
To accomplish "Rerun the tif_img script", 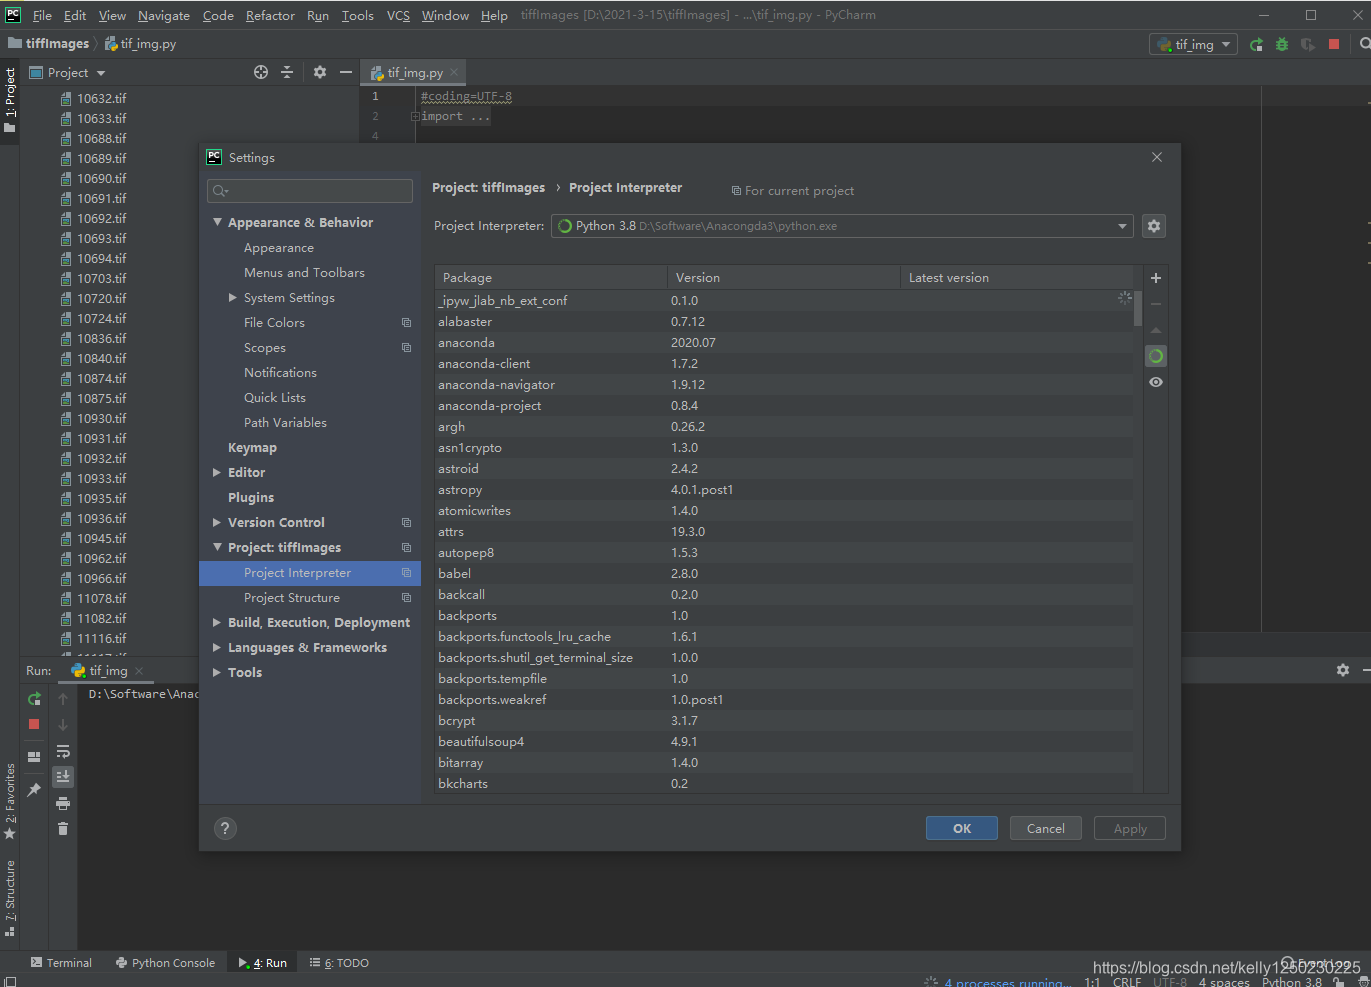I will click(x=33, y=699).
